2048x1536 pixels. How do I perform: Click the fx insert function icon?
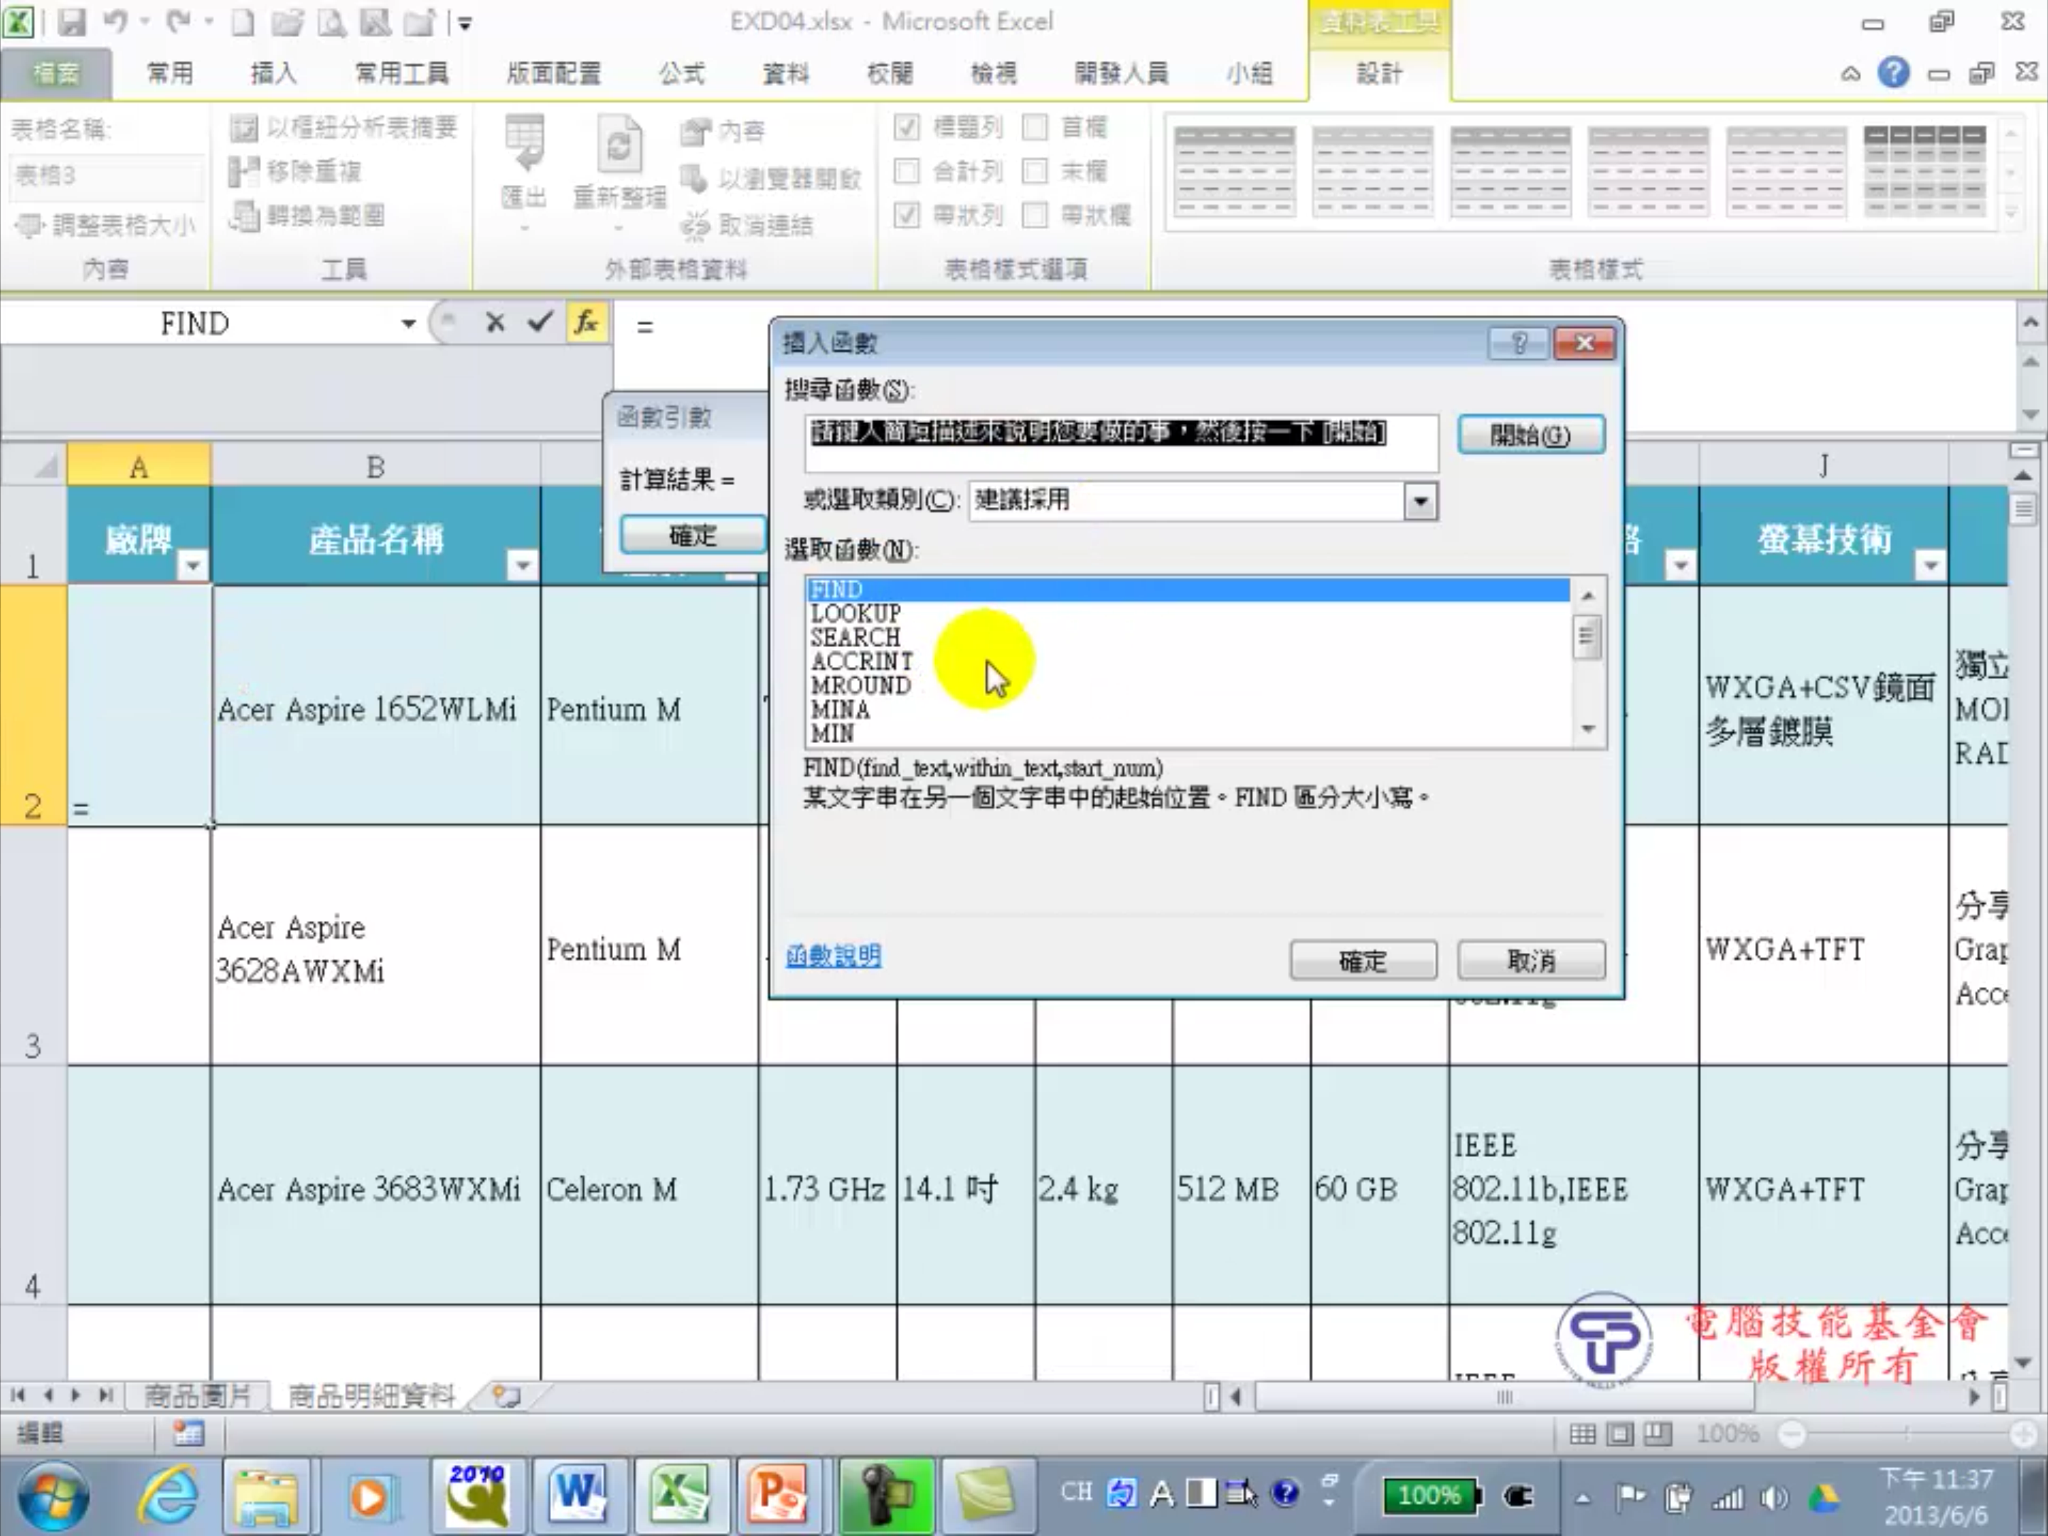coord(586,323)
